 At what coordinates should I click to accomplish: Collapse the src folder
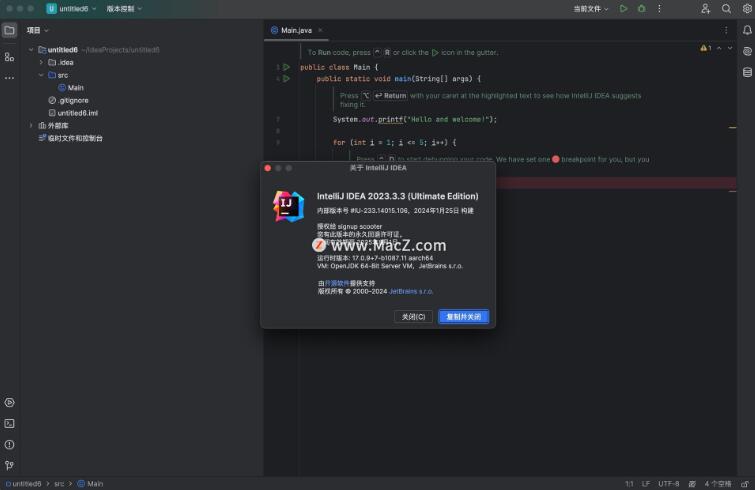[x=41, y=75]
